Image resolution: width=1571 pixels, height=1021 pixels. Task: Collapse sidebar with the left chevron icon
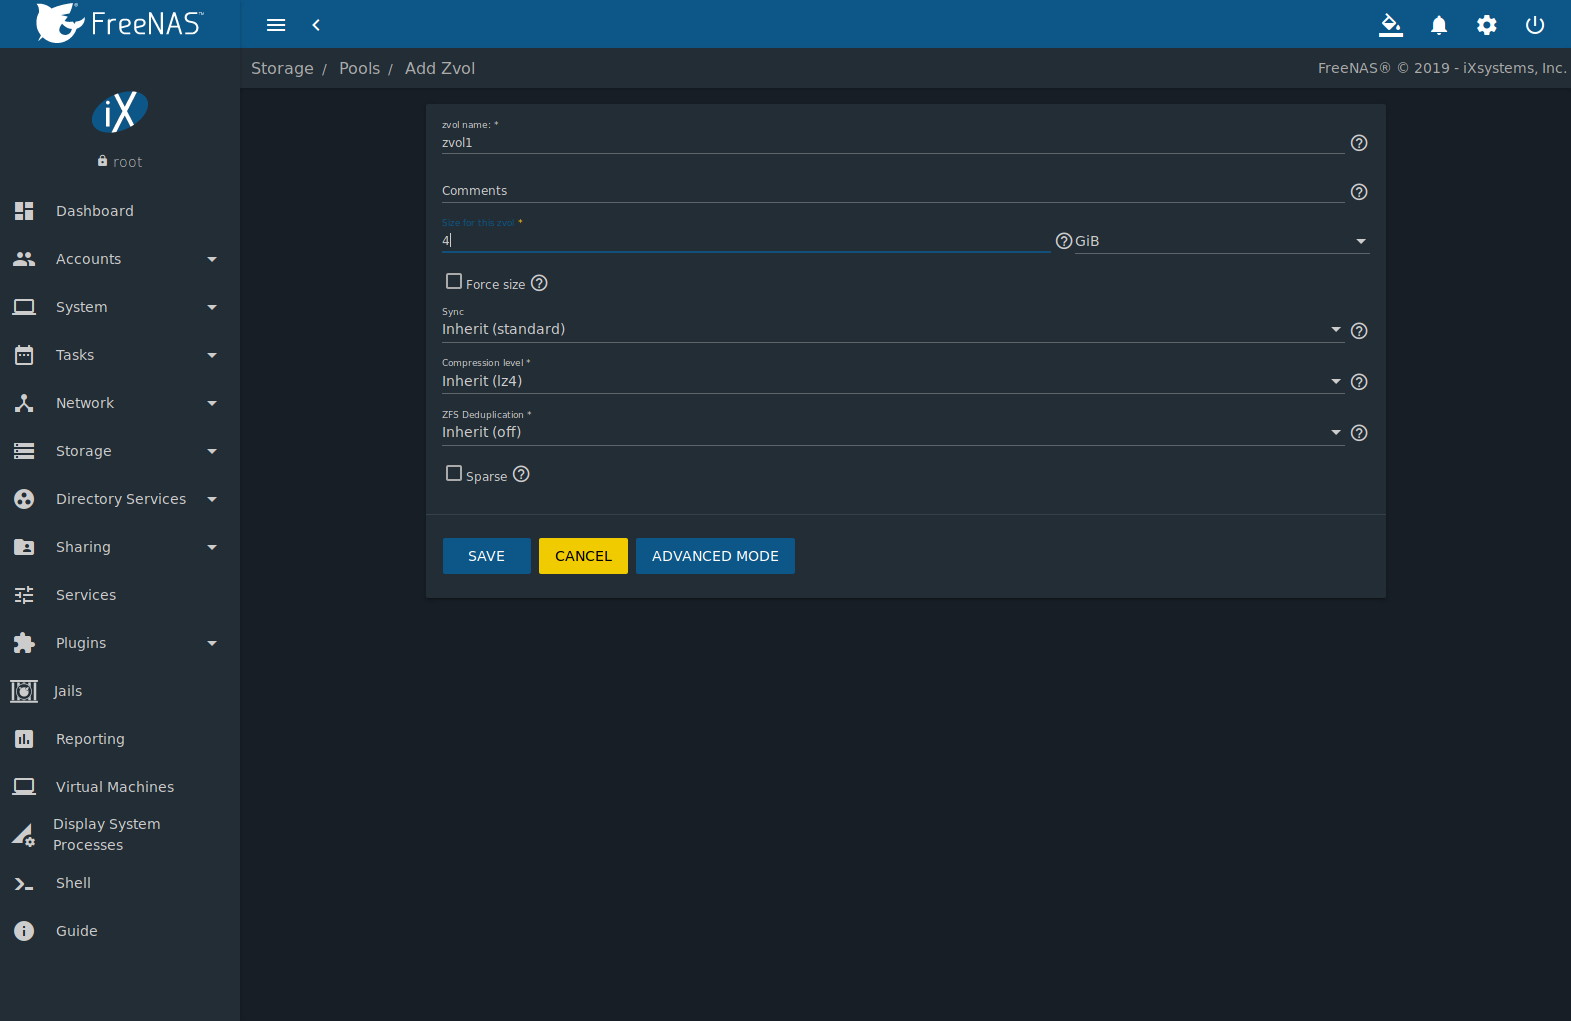(316, 25)
